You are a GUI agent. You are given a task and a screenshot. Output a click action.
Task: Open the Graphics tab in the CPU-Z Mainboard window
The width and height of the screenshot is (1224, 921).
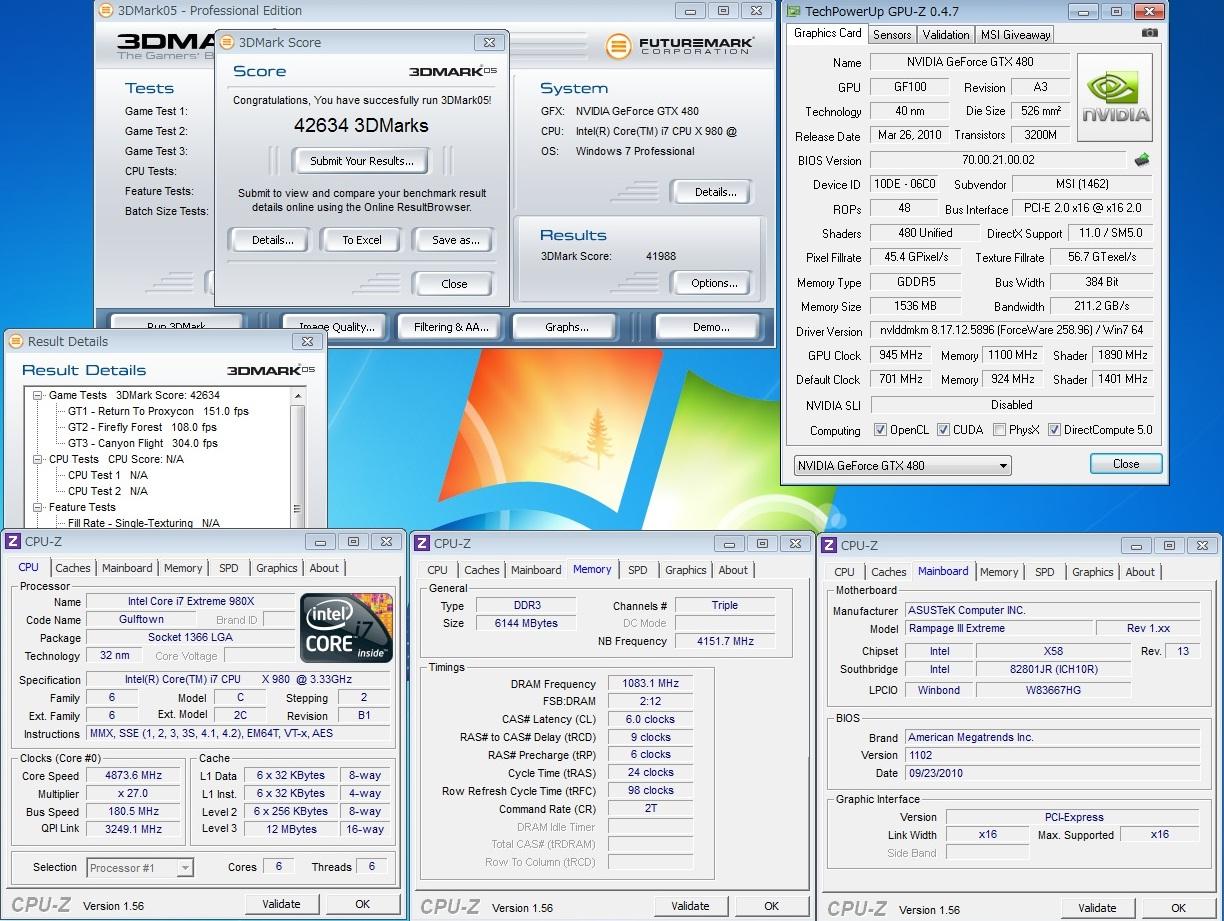[x=1092, y=572]
